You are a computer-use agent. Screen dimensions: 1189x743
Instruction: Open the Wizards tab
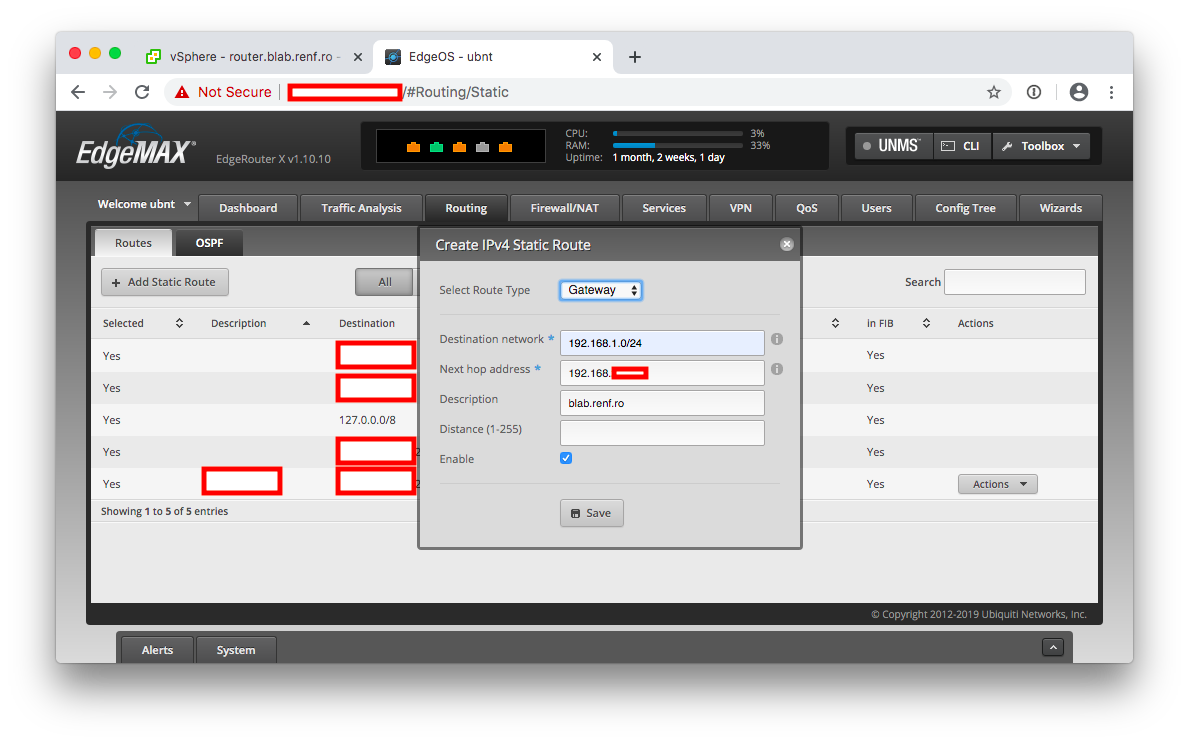(1061, 208)
